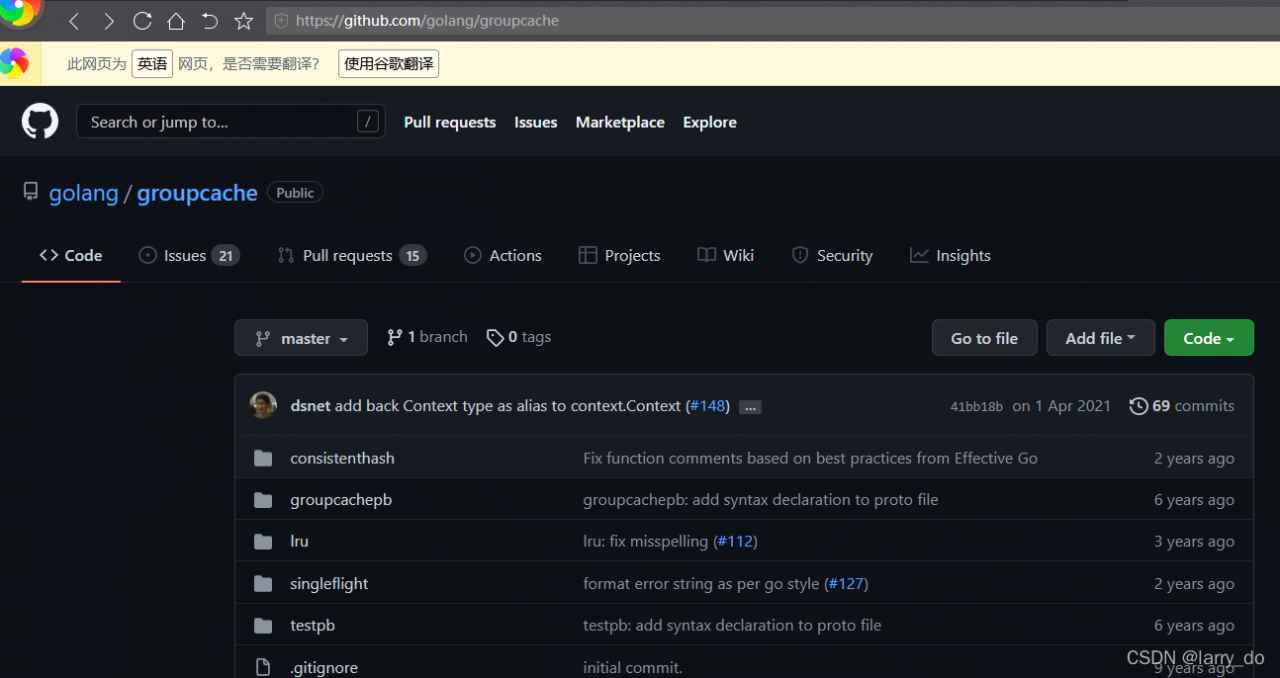Viewport: 1280px width, 678px height.
Task: Open the browser home page icon
Action: [x=176, y=21]
